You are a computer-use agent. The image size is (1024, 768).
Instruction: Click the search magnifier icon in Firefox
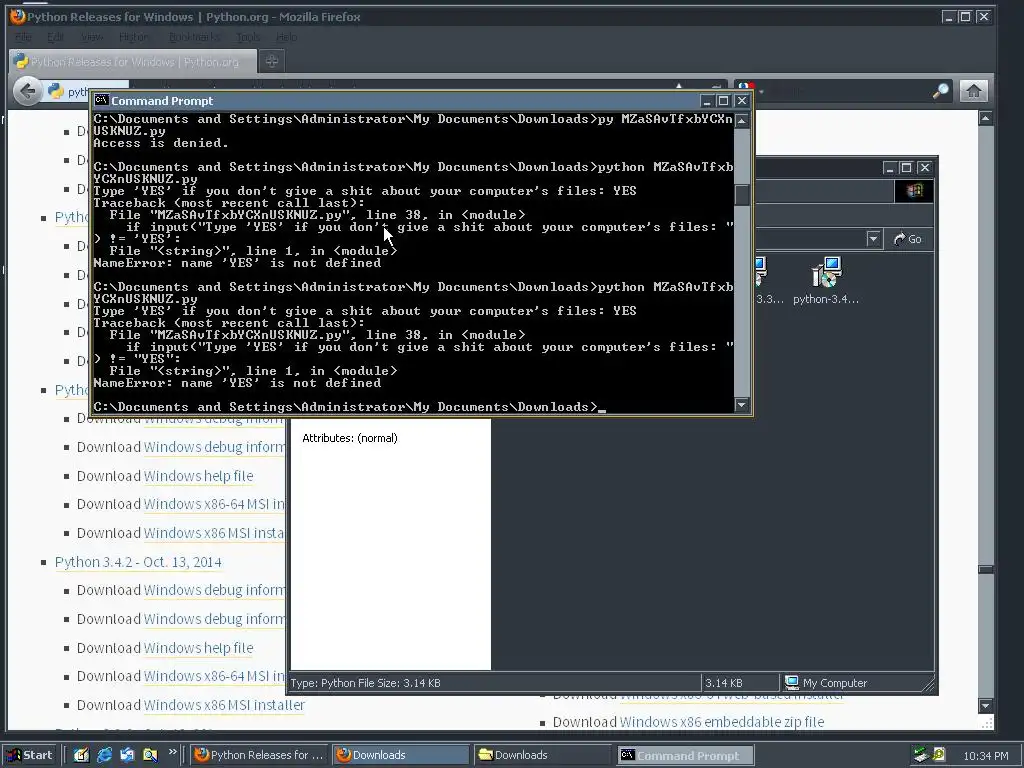pyautogui.click(x=941, y=91)
